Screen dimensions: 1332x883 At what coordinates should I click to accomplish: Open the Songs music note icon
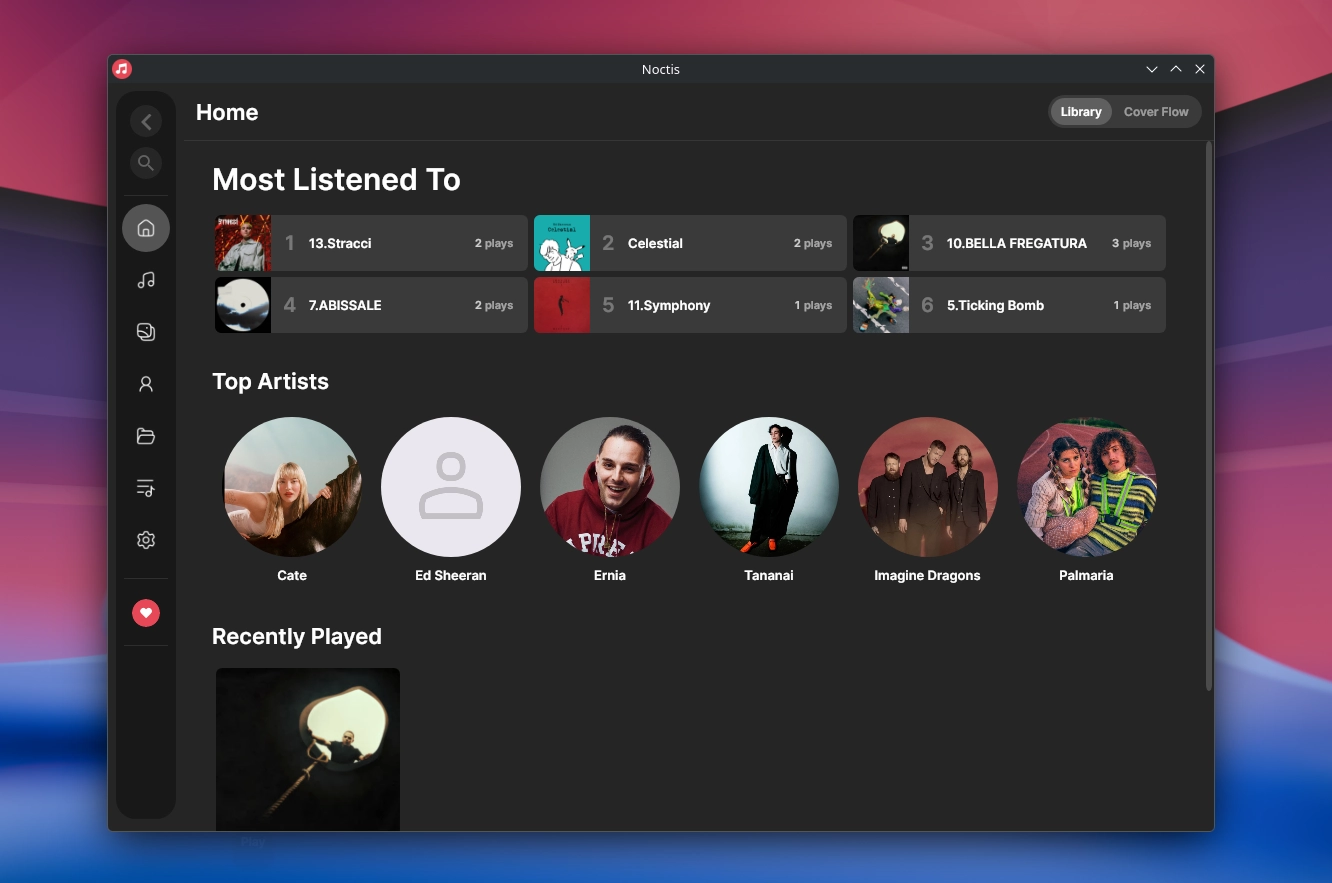pos(146,280)
